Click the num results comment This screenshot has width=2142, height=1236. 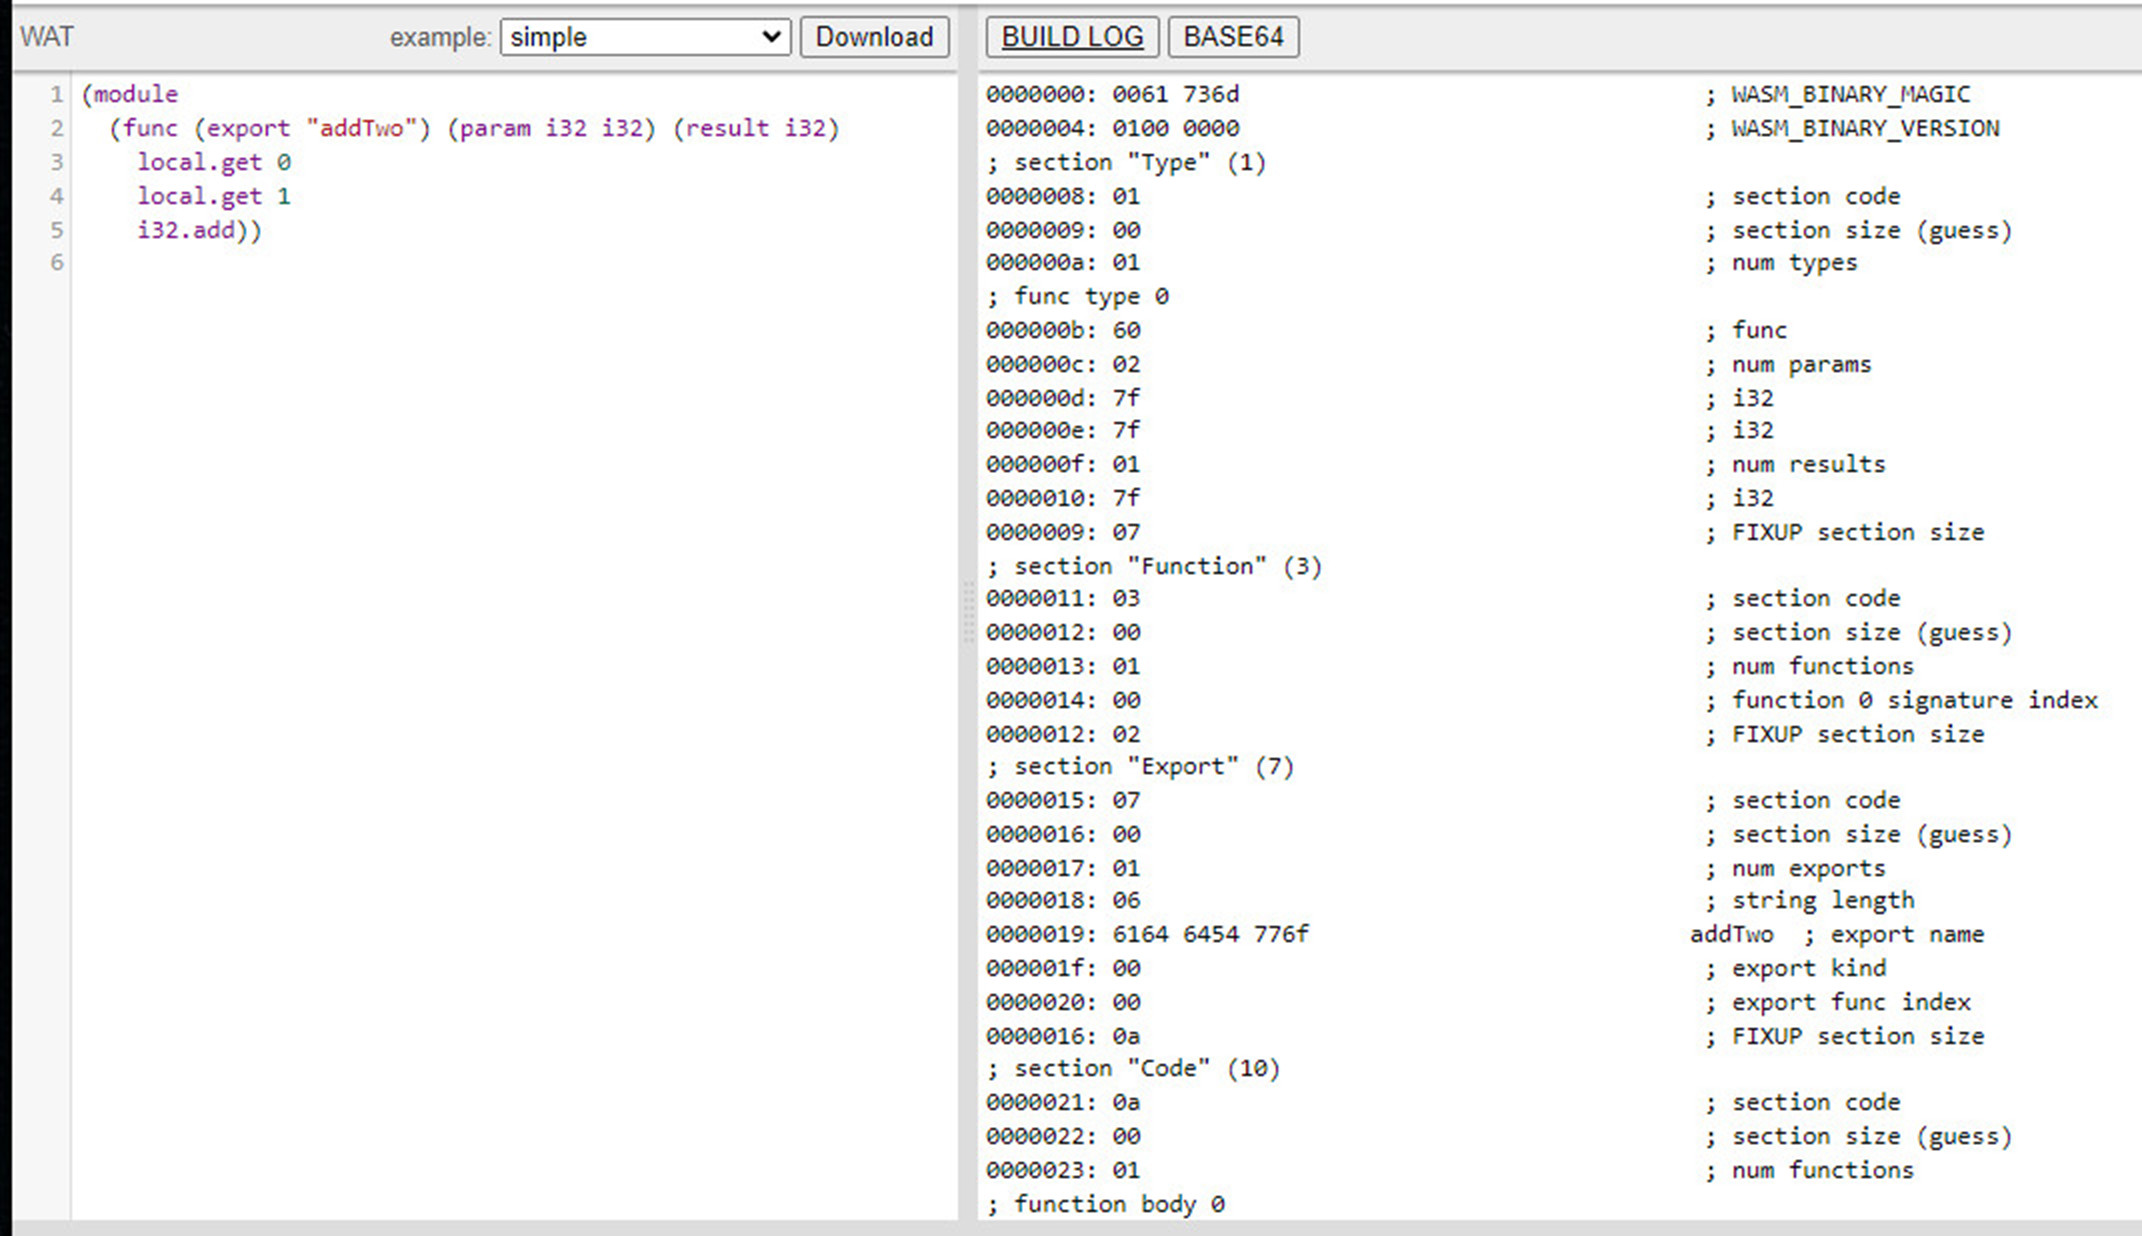coord(1796,465)
